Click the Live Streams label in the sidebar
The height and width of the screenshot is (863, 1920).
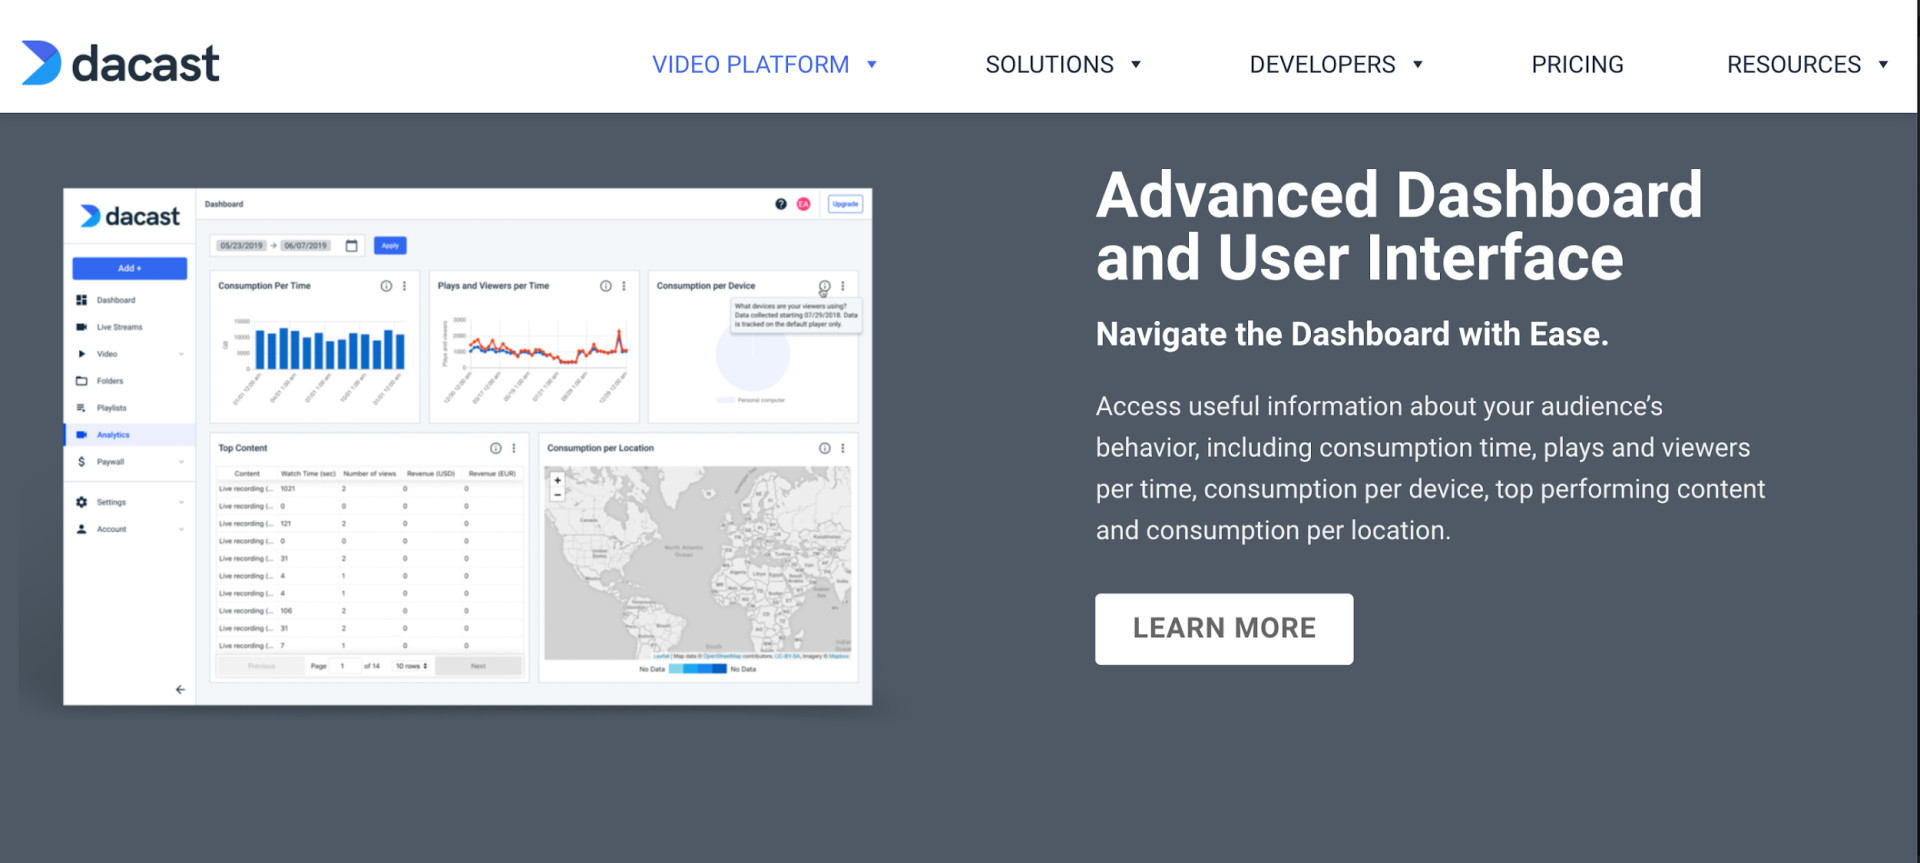[119, 327]
